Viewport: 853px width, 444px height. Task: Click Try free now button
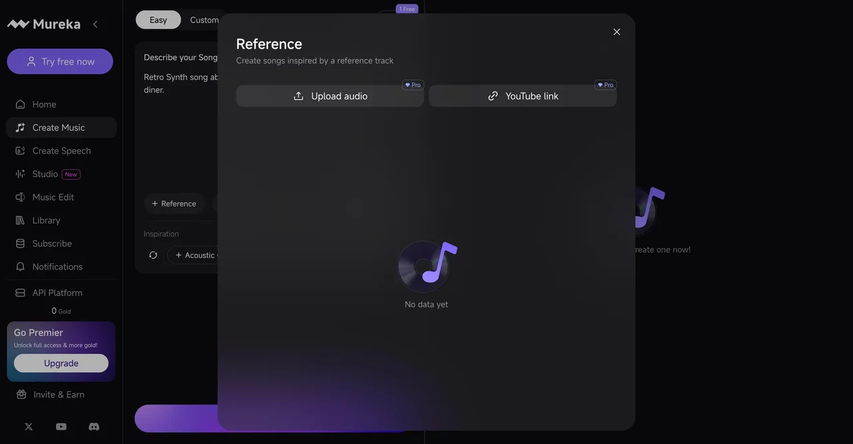coord(60,61)
